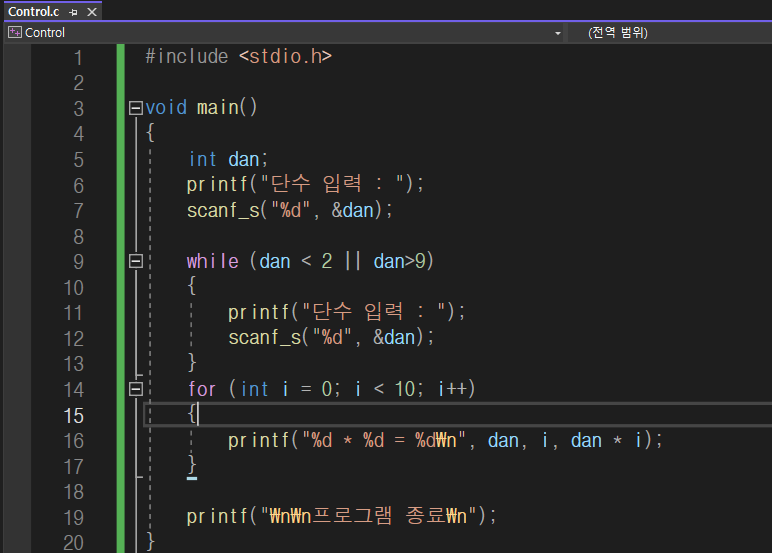This screenshot has width=772, height=553.
Task: Click the 'int dan;' declaration
Action: [x=228, y=159]
